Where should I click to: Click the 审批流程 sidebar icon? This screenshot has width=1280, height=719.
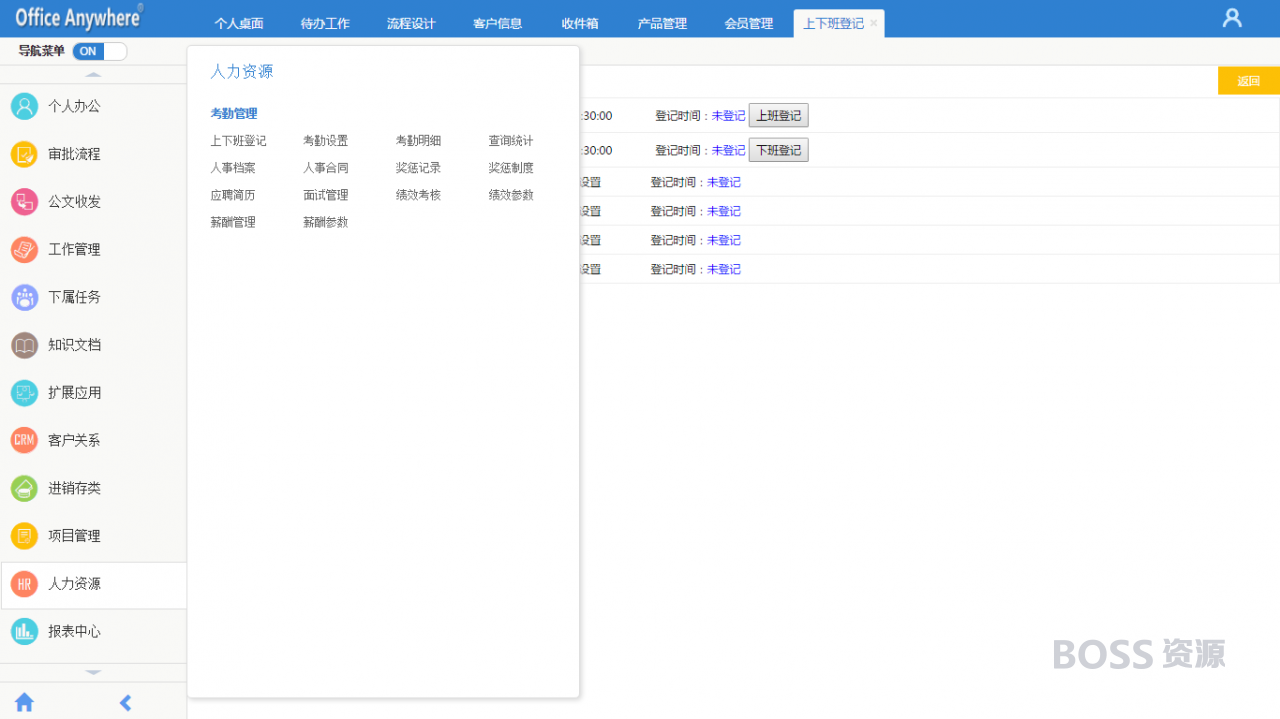(x=24, y=154)
